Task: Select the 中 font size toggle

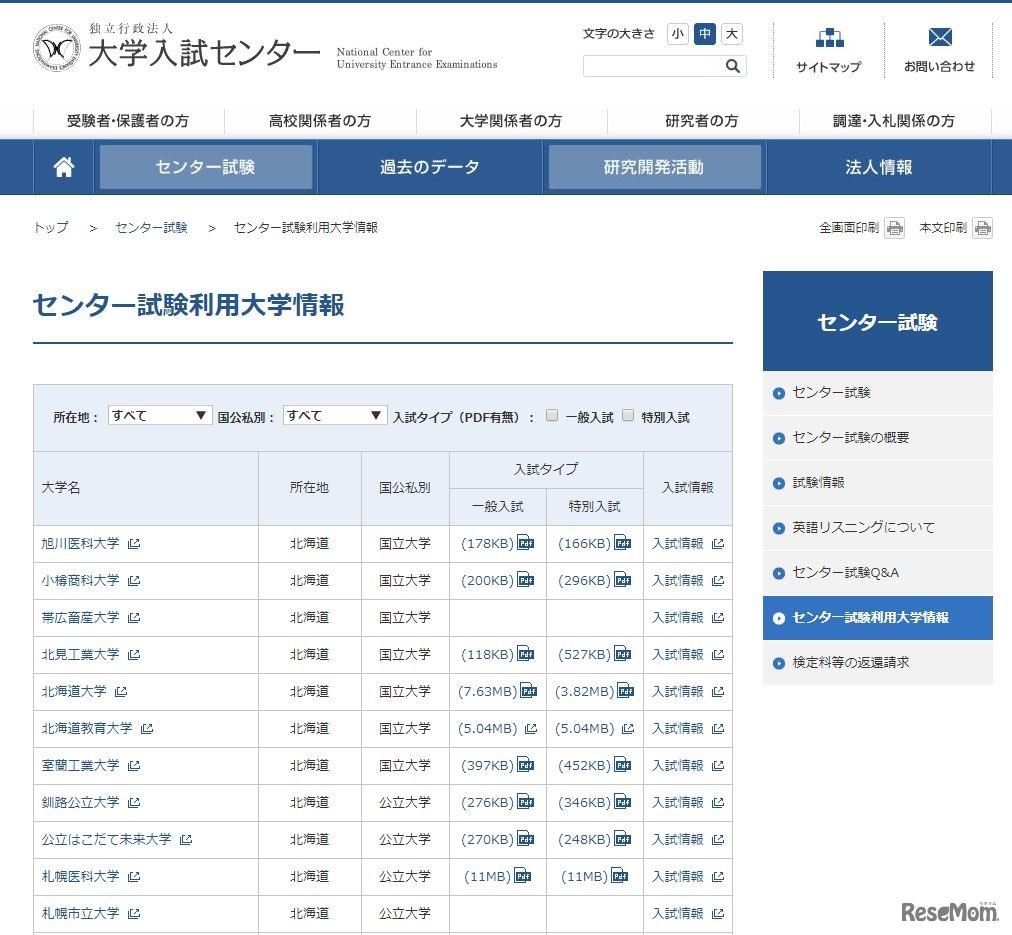Action: tap(704, 33)
